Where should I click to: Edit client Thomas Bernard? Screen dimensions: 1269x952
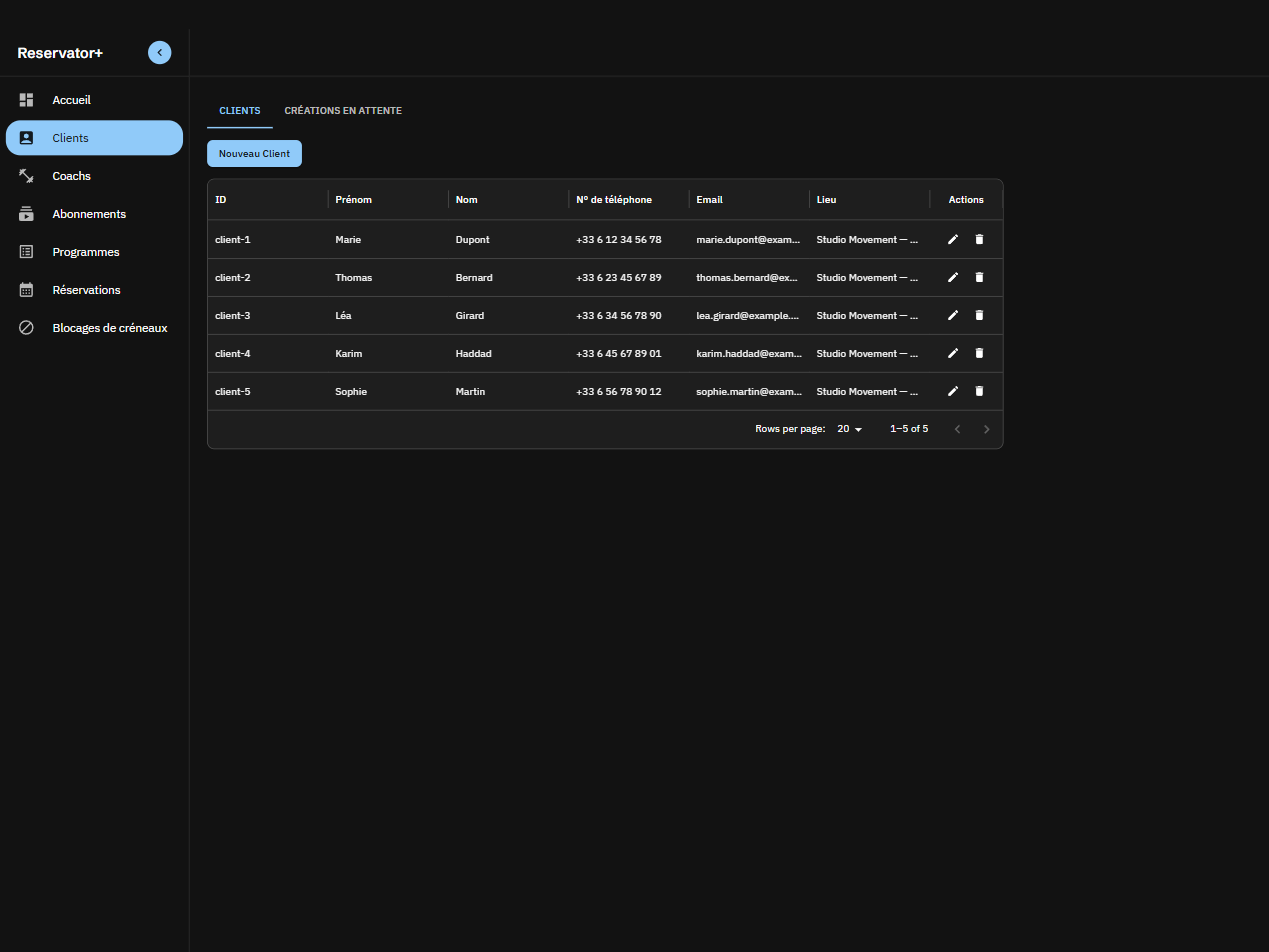tap(953, 278)
